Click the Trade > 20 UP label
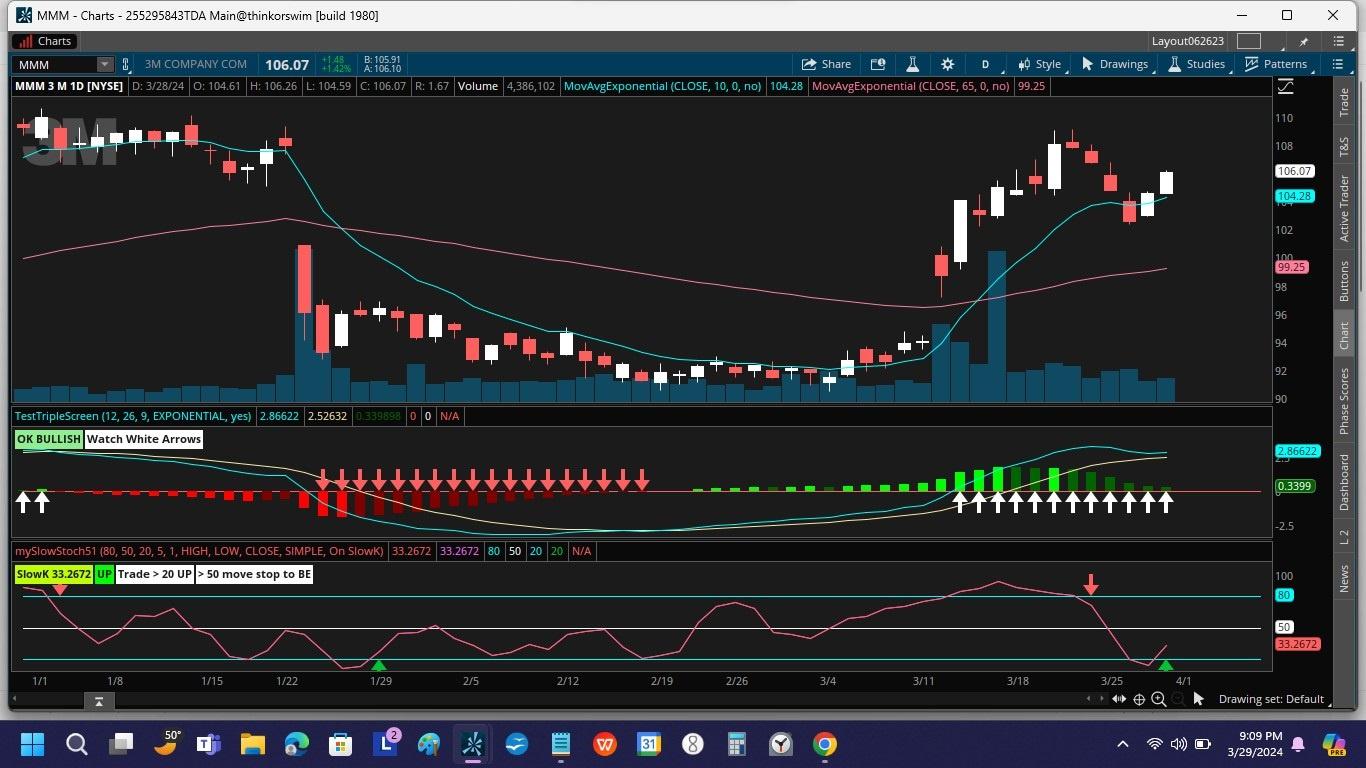The height and width of the screenshot is (768, 1366). [x=154, y=574]
